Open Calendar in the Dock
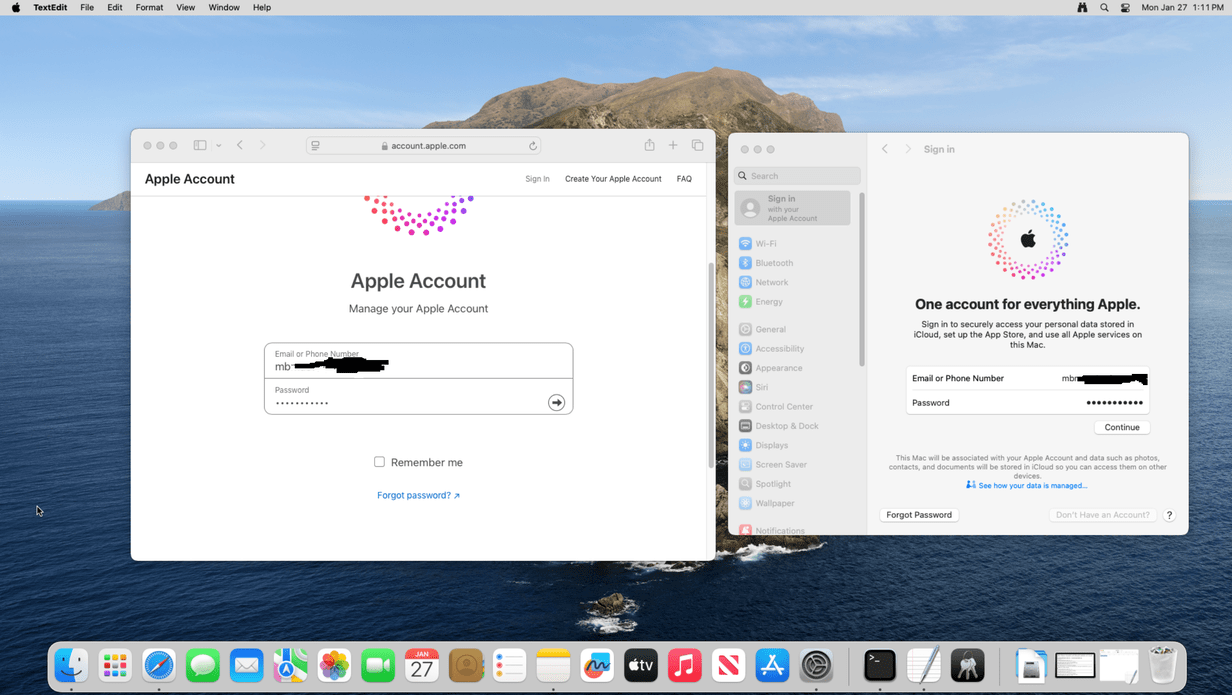The width and height of the screenshot is (1232, 695). pos(422,665)
